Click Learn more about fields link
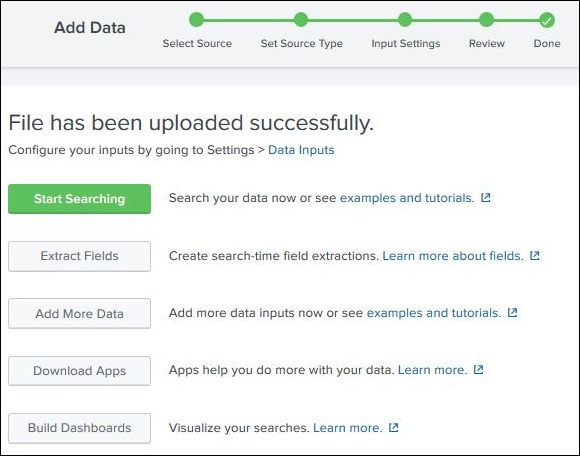Image resolution: width=580 pixels, height=456 pixels. pyautogui.click(x=453, y=256)
